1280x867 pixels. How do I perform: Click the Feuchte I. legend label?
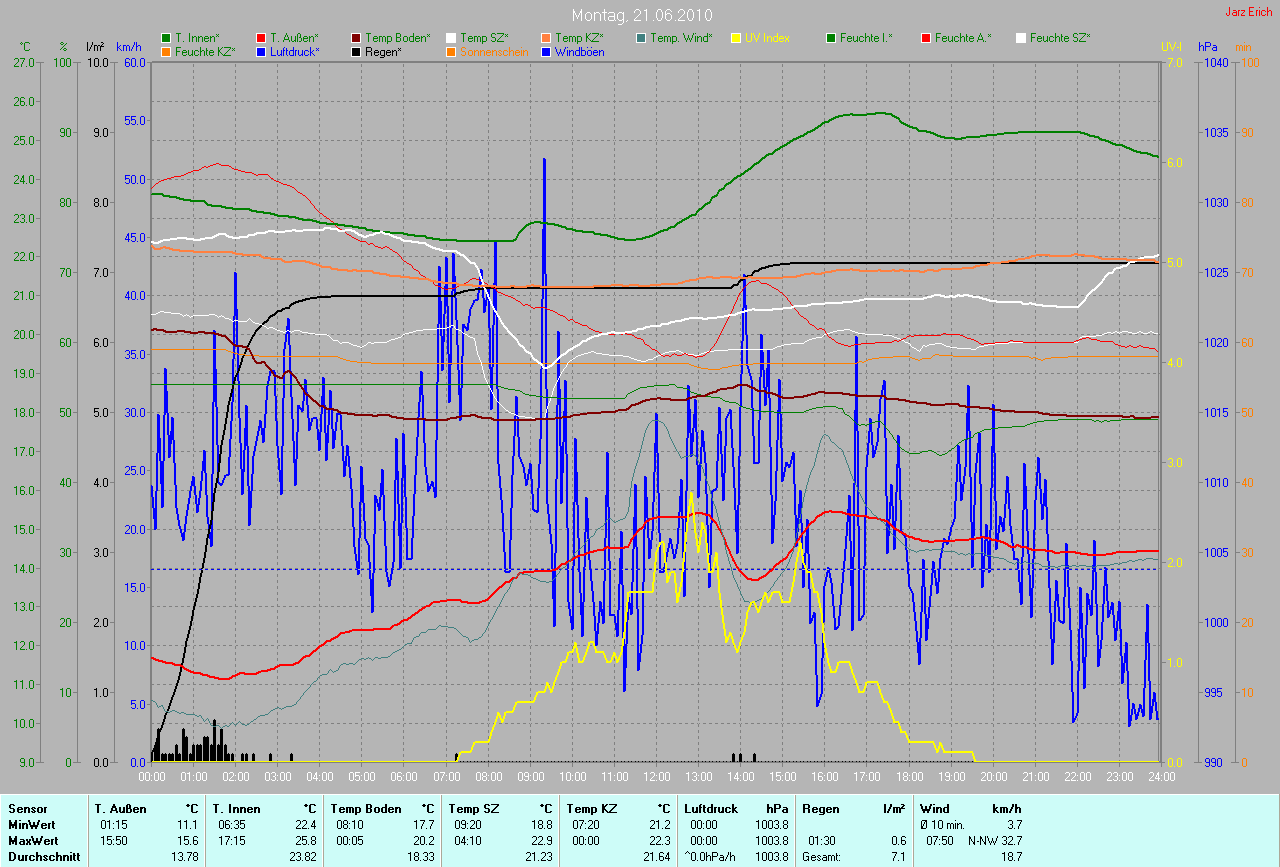click(866, 38)
